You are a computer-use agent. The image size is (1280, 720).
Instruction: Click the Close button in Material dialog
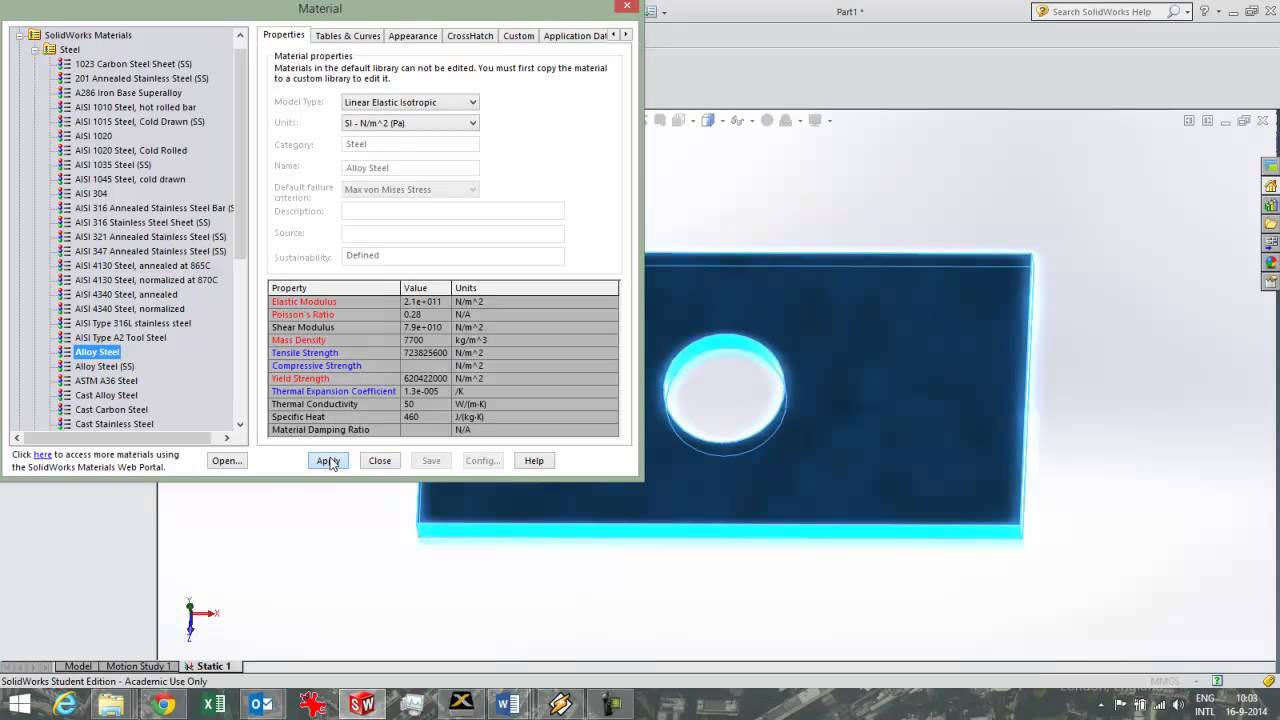pyautogui.click(x=380, y=461)
